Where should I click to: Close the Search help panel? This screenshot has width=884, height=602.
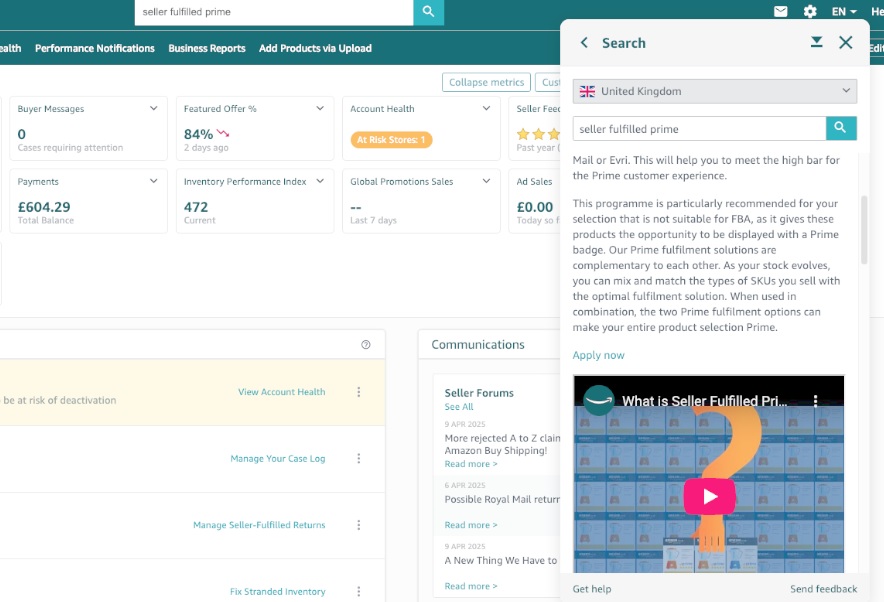[x=845, y=42]
